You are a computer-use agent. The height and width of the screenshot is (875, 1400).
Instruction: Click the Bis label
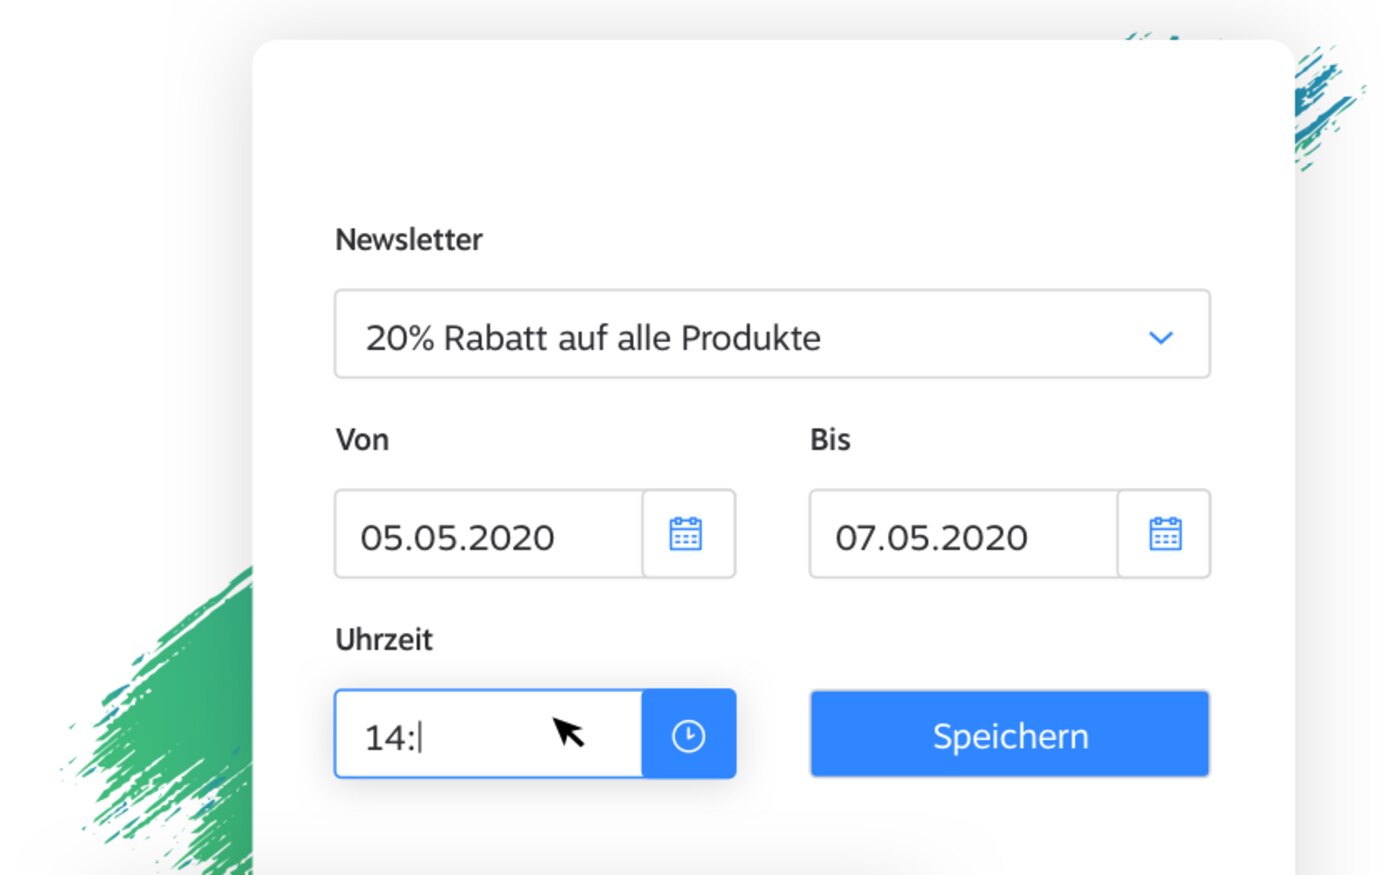click(x=830, y=440)
